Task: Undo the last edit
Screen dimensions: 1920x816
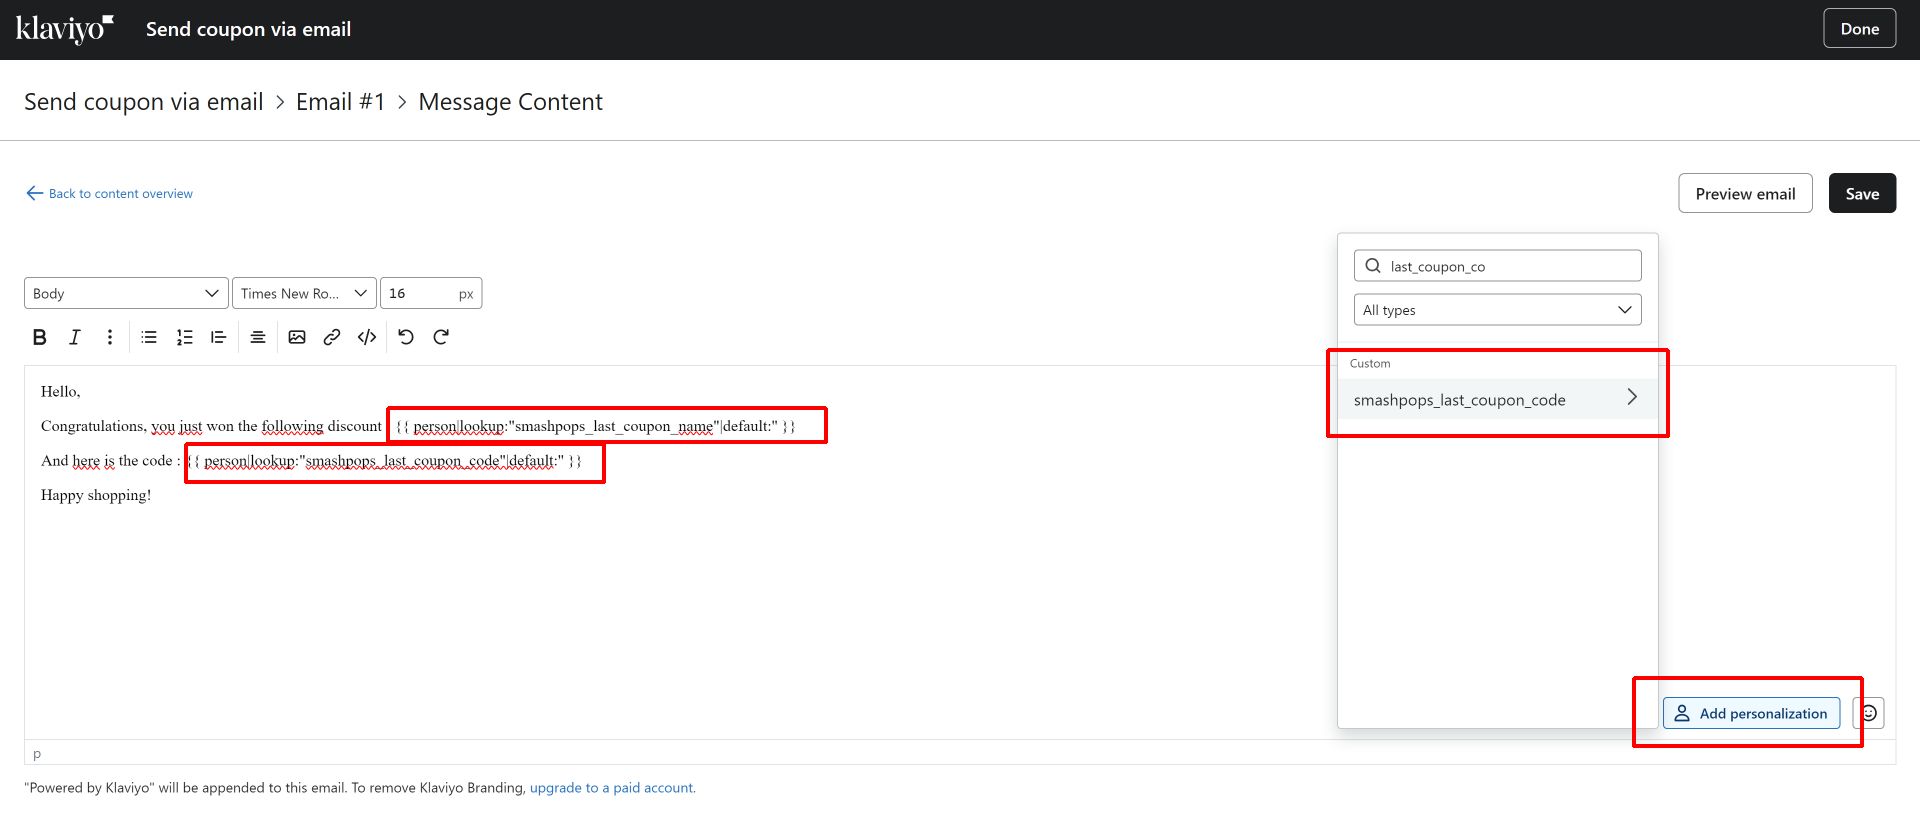Action: [x=406, y=337]
